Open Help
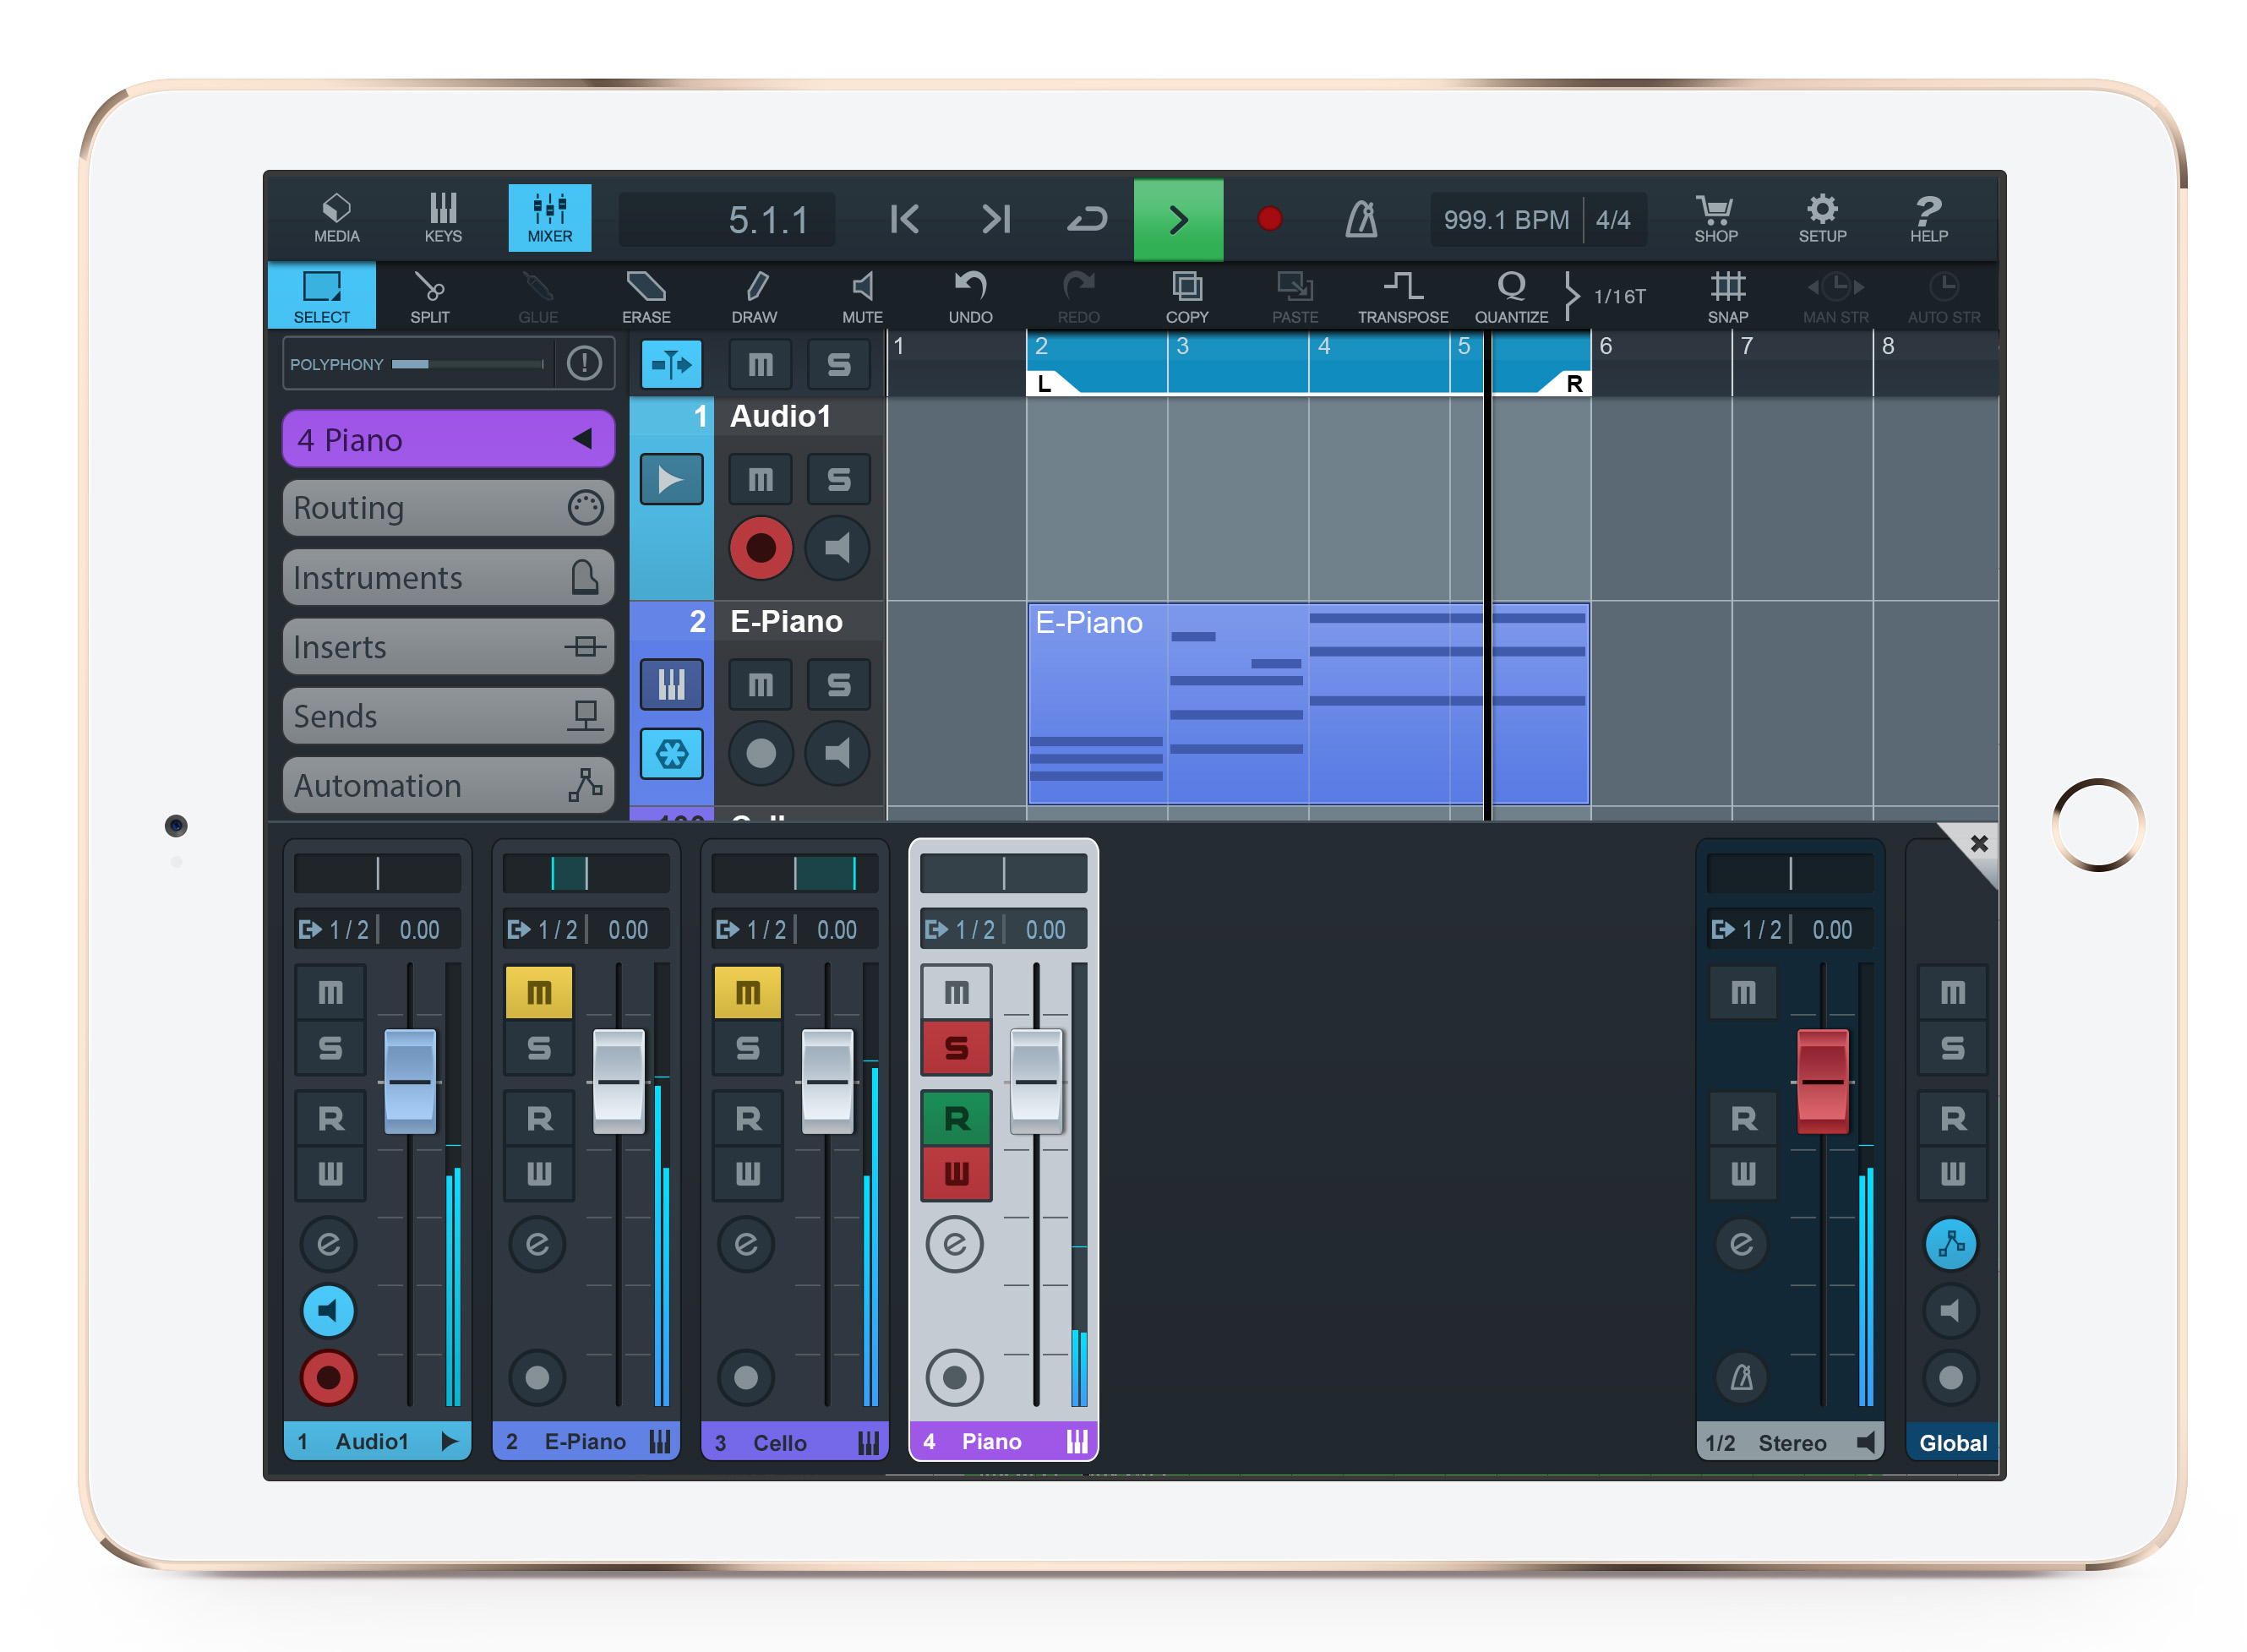This screenshot has width=2247, height=1652. click(x=1928, y=218)
